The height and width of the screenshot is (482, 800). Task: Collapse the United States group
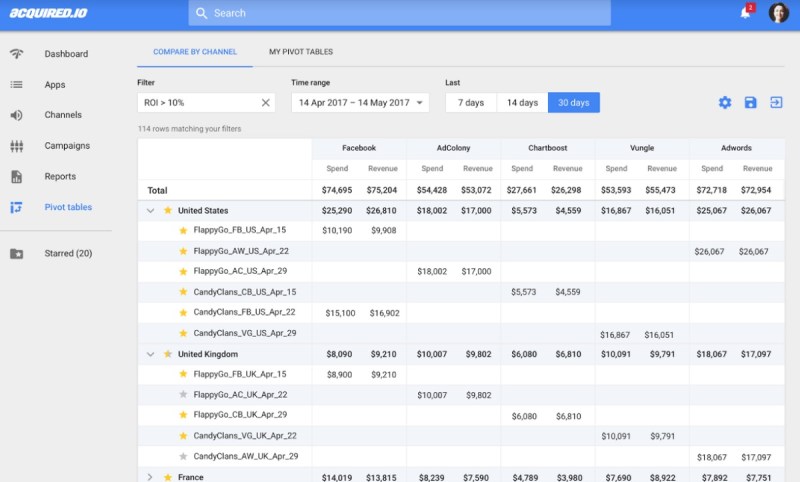point(150,210)
